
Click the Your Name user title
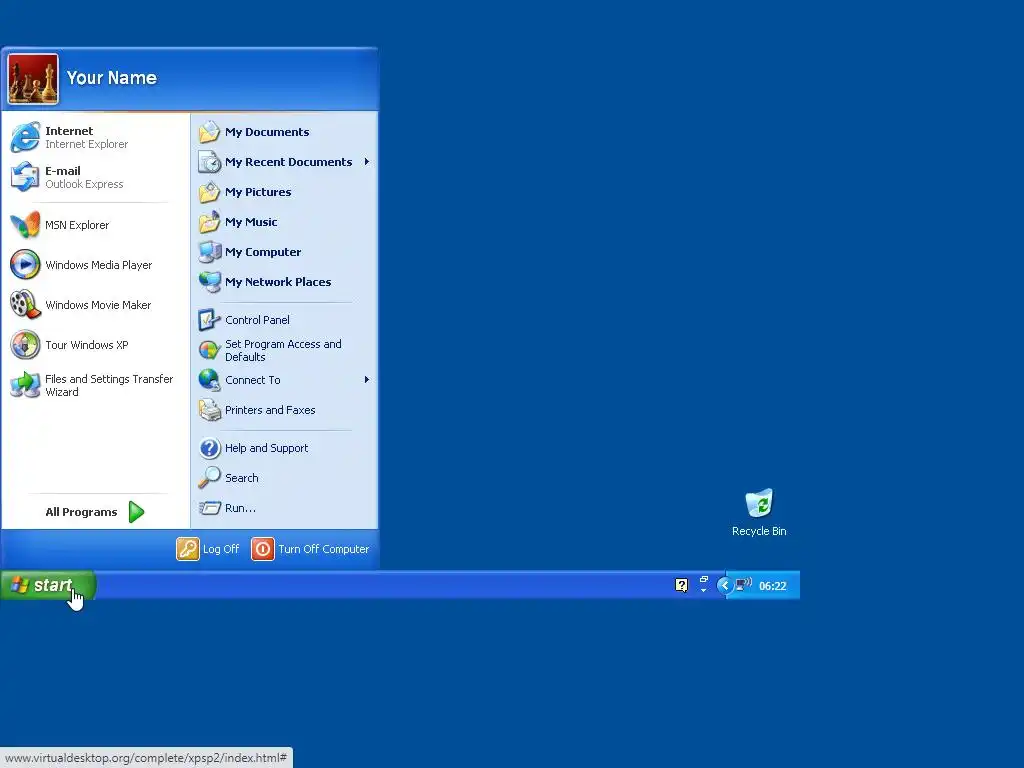[x=112, y=78]
